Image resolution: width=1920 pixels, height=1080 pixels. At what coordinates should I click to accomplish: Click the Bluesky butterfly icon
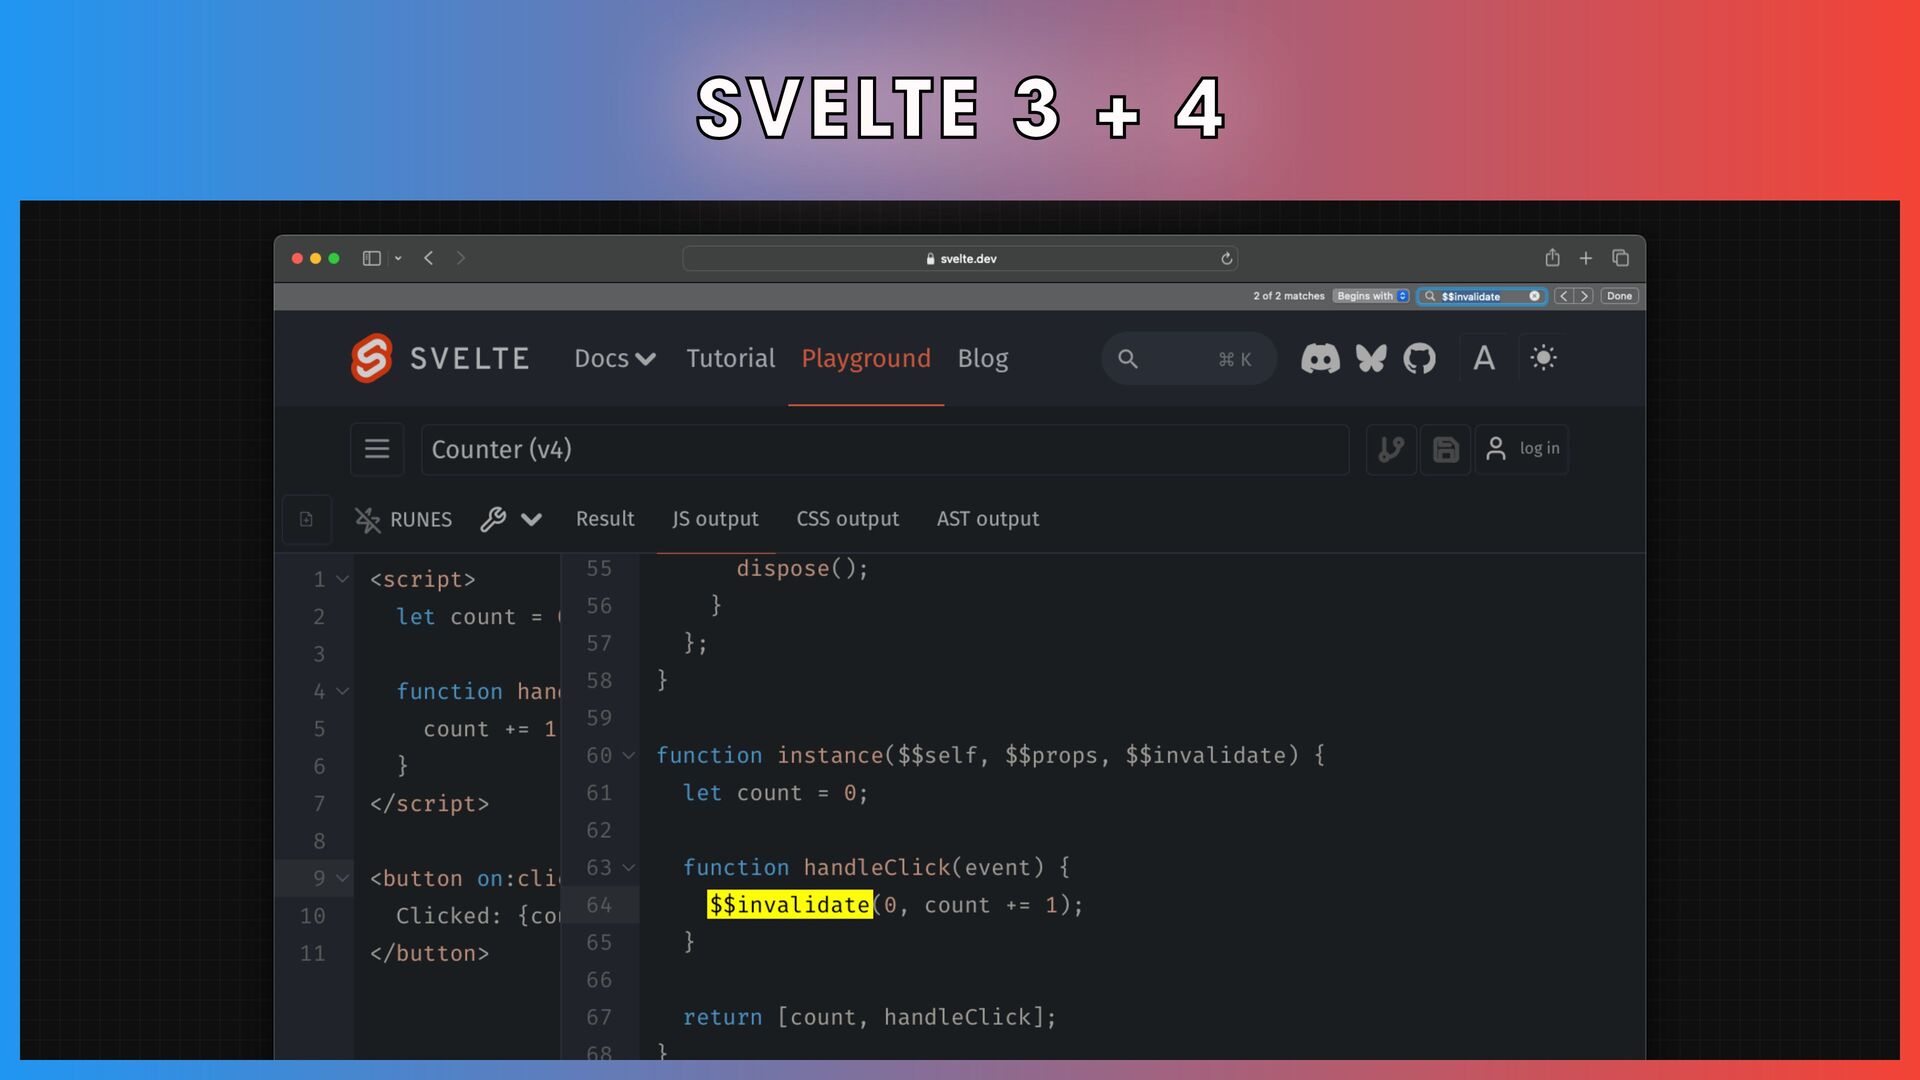(x=1370, y=359)
